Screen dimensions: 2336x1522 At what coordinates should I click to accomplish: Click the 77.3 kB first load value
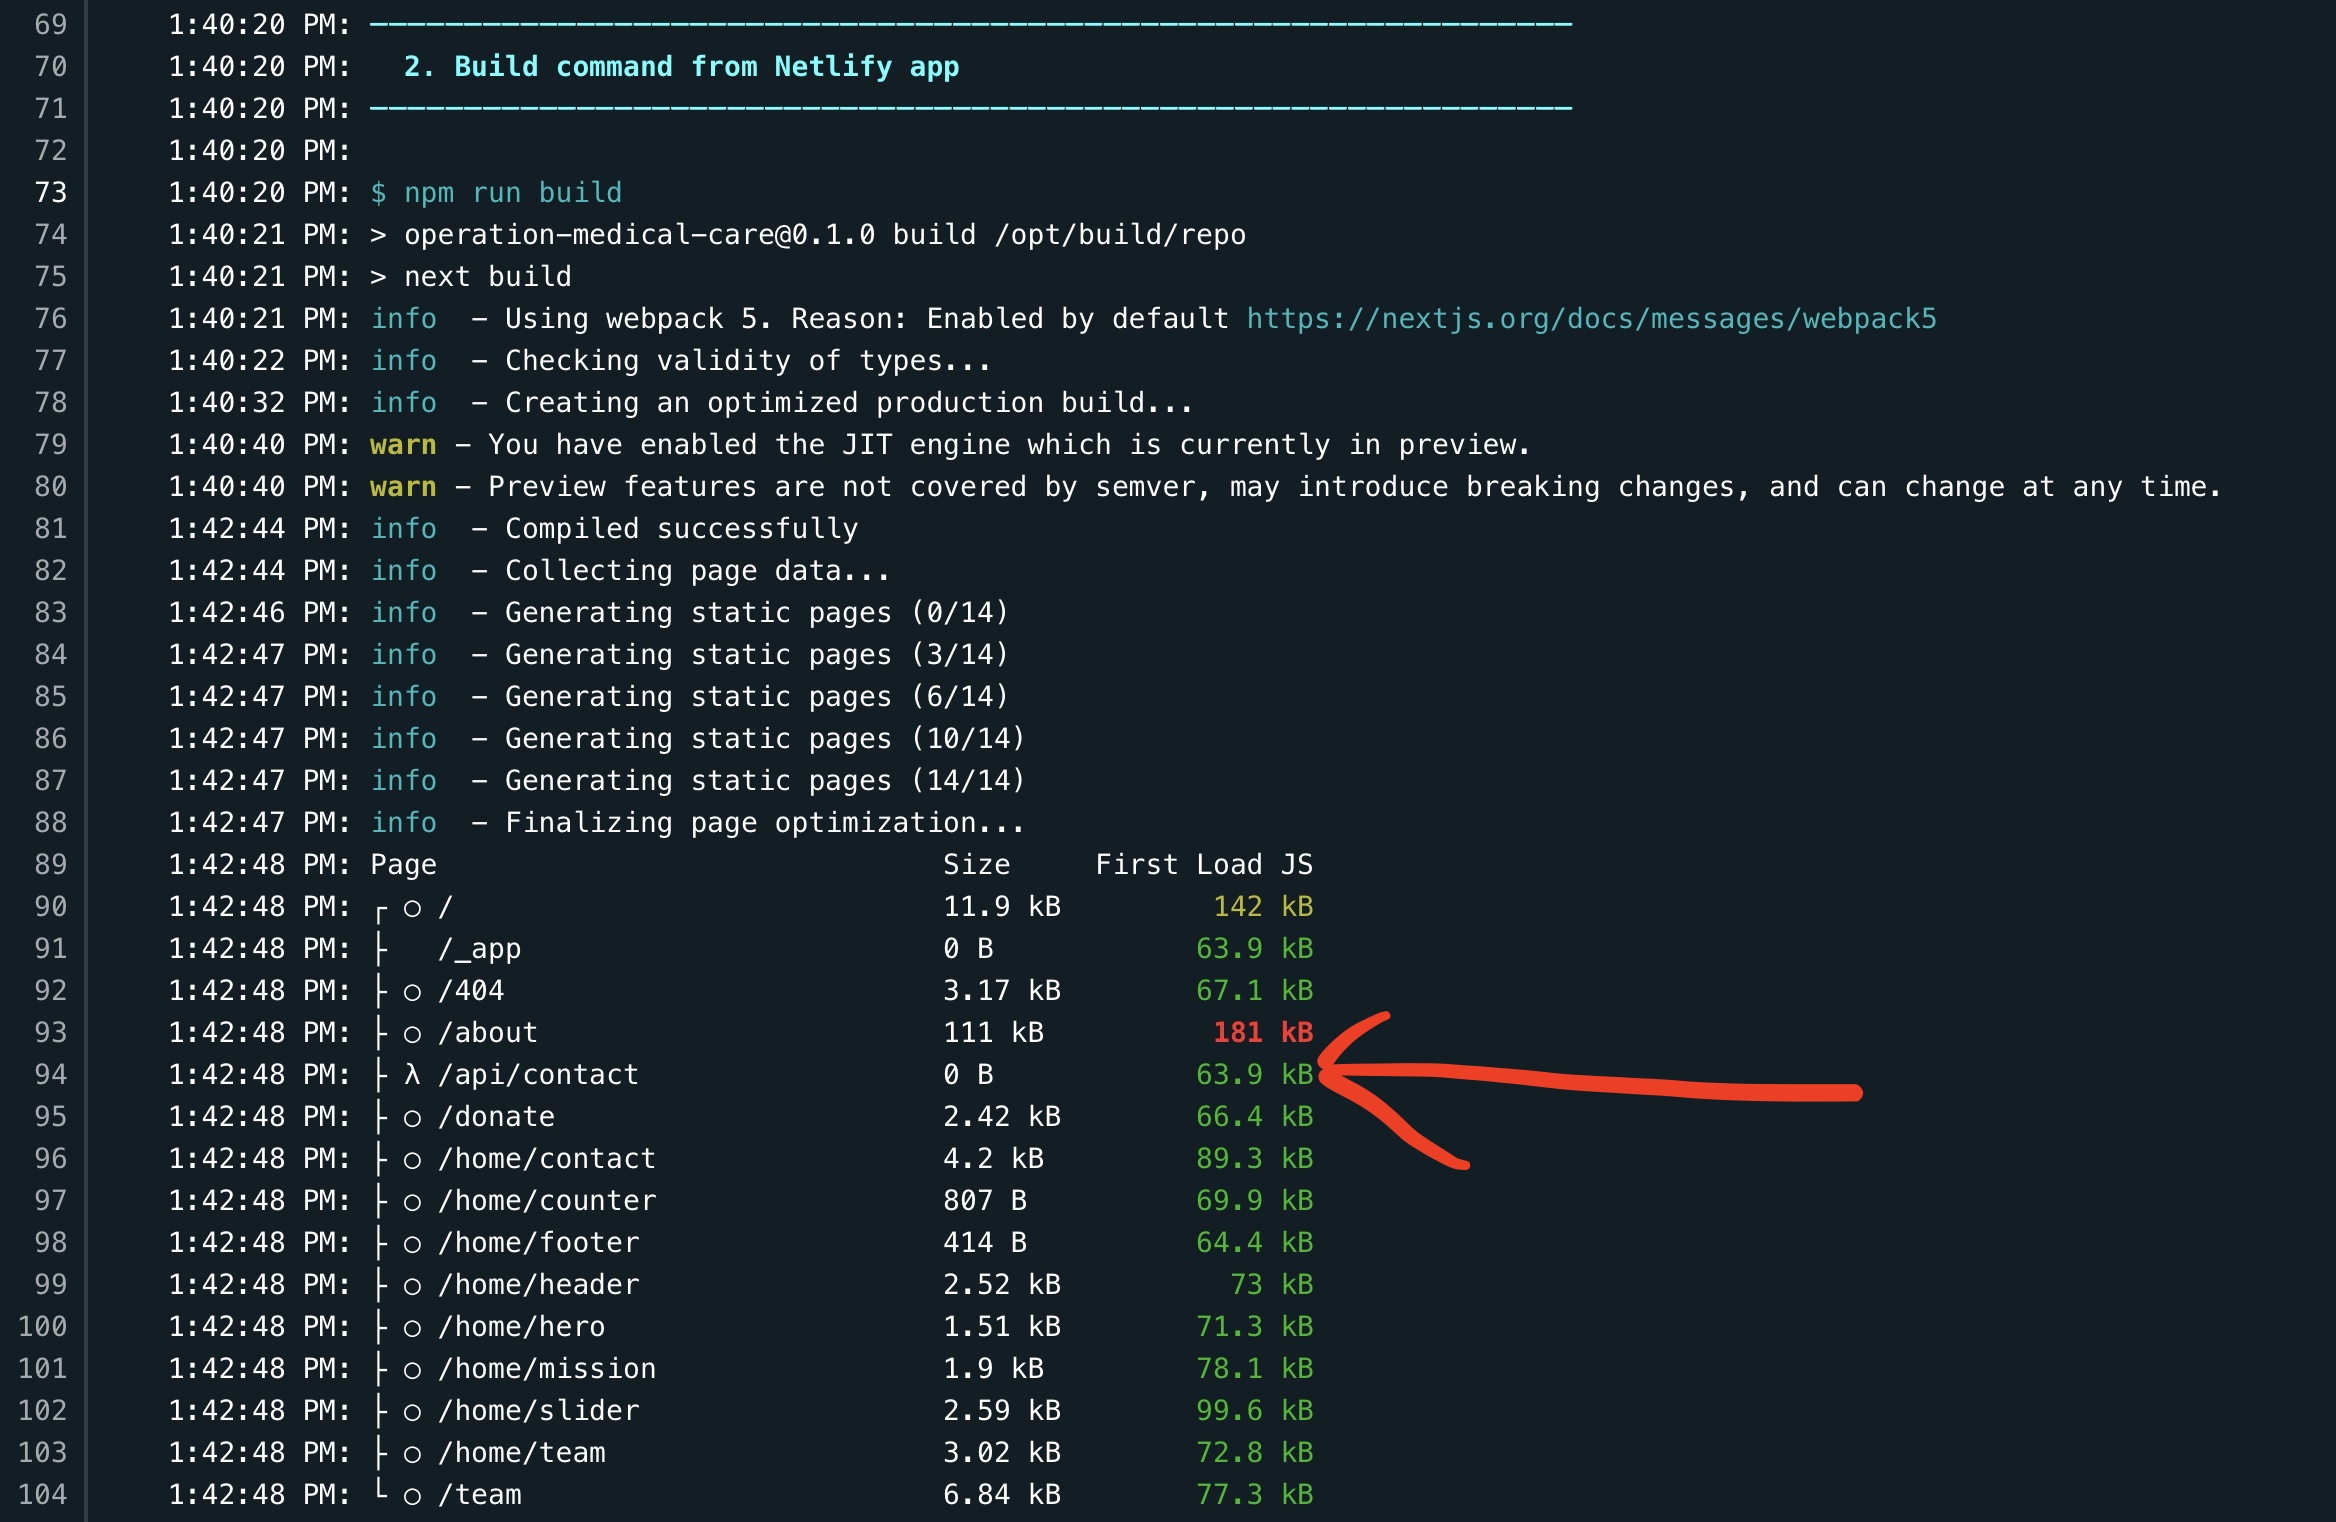(1255, 1495)
